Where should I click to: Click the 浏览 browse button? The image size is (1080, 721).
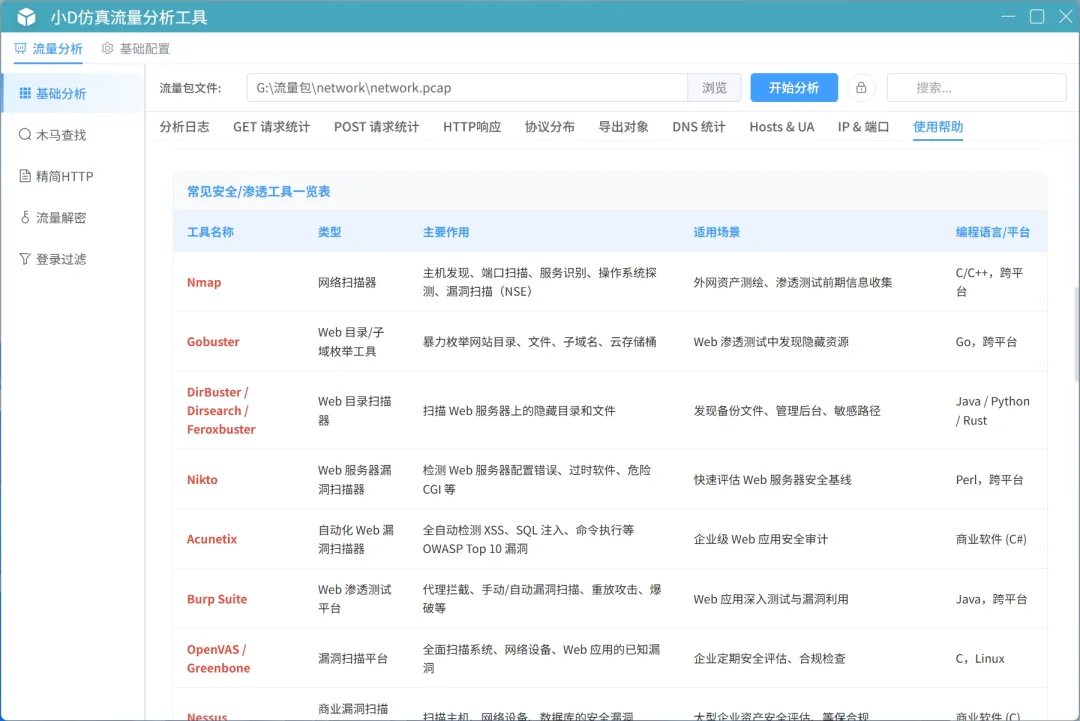pos(714,87)
